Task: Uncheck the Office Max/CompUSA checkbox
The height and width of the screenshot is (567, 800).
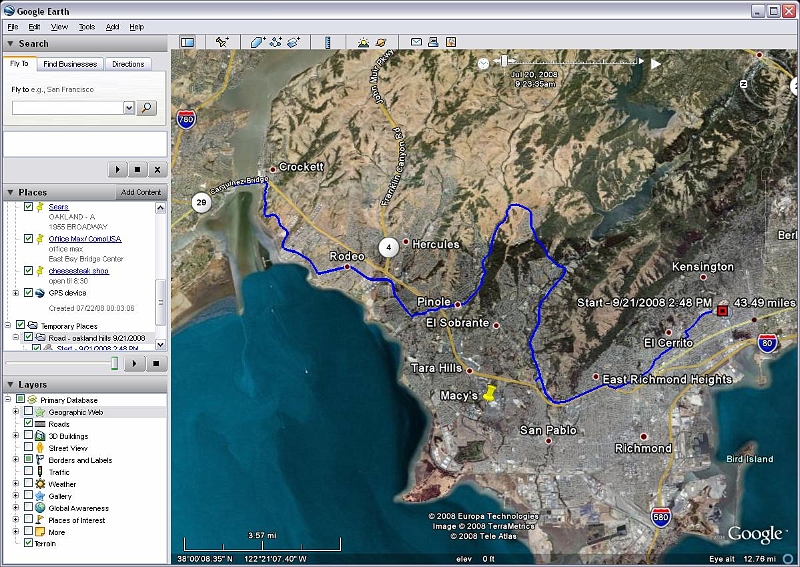Action: pyautogui.click(x=29, y=238)
